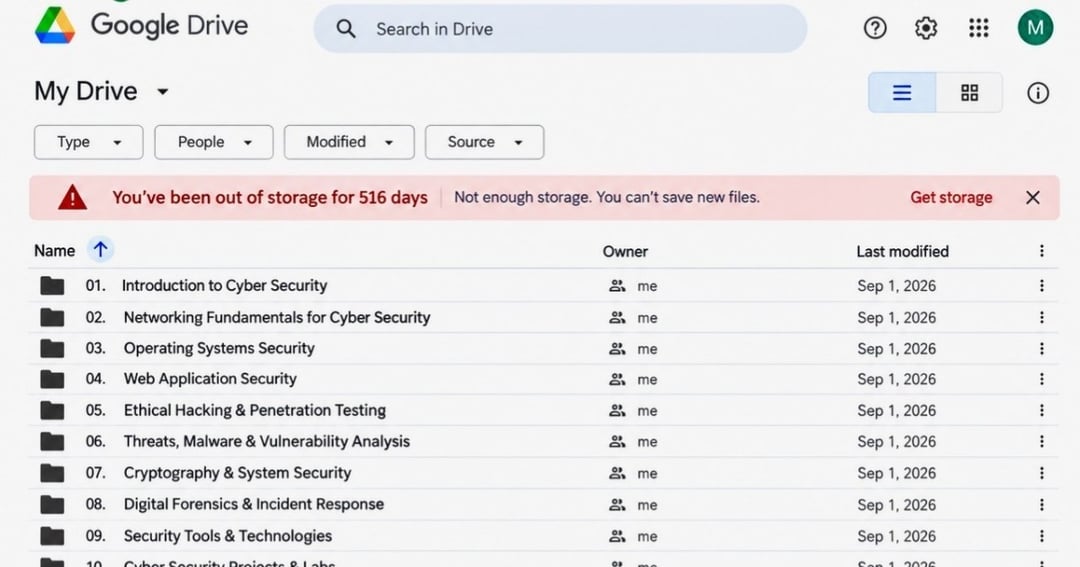Open the Type filter dropdown
Viewport: 1080px width, 567px height.
point(89,142)
